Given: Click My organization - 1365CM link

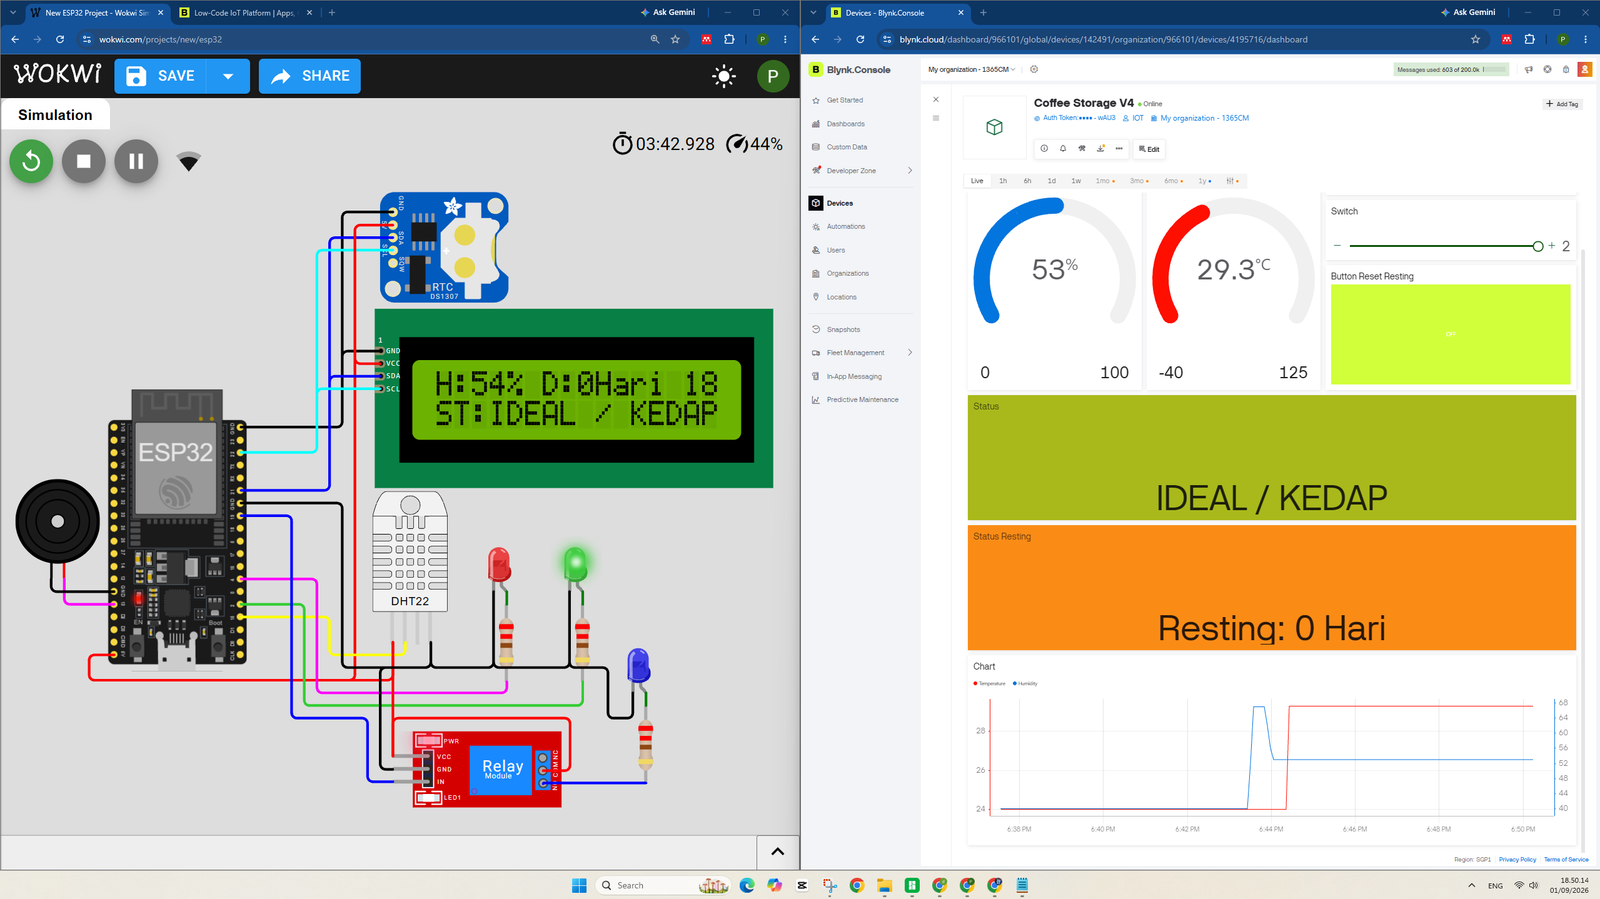Looking at the screenshot, I should pyautogui.click(x=1200, y=118).
